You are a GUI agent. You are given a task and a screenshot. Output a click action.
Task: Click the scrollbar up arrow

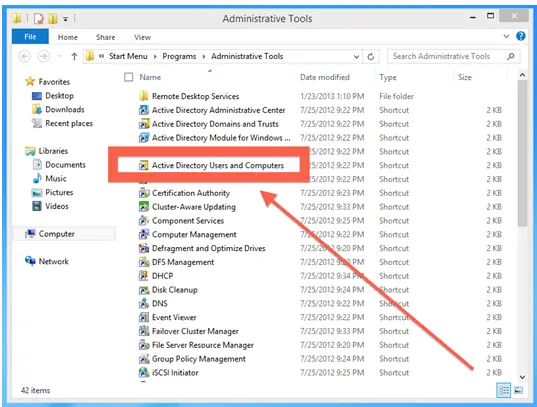click(522, 75)
